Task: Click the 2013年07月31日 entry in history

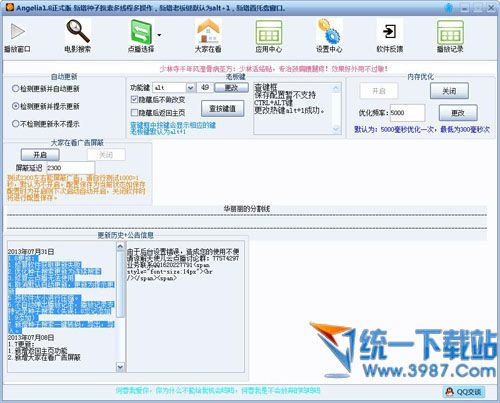Action: [x=31, y=252]
